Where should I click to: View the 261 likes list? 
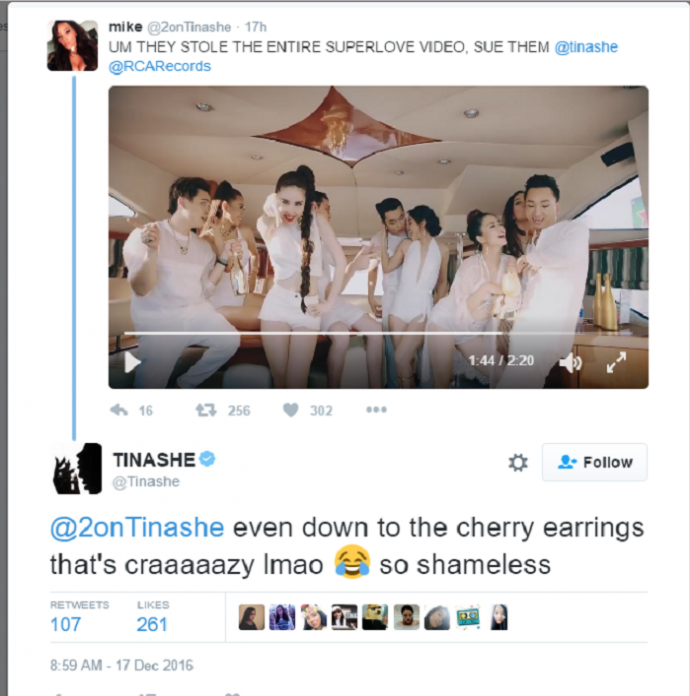[x=153, y=617]
